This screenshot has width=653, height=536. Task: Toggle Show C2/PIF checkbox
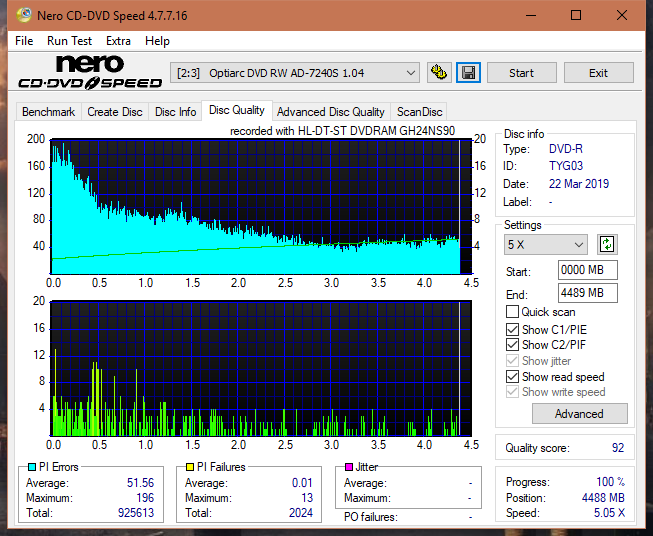click(x=512, y=345)
